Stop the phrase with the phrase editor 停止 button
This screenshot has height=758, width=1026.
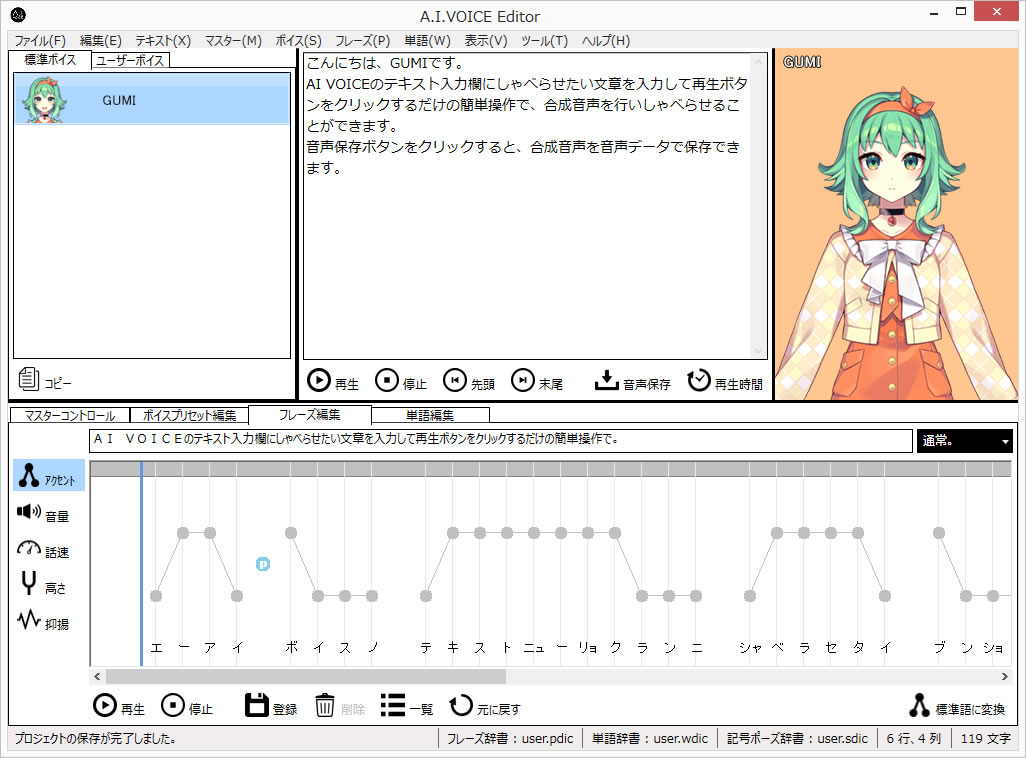[x=187, y=706]
